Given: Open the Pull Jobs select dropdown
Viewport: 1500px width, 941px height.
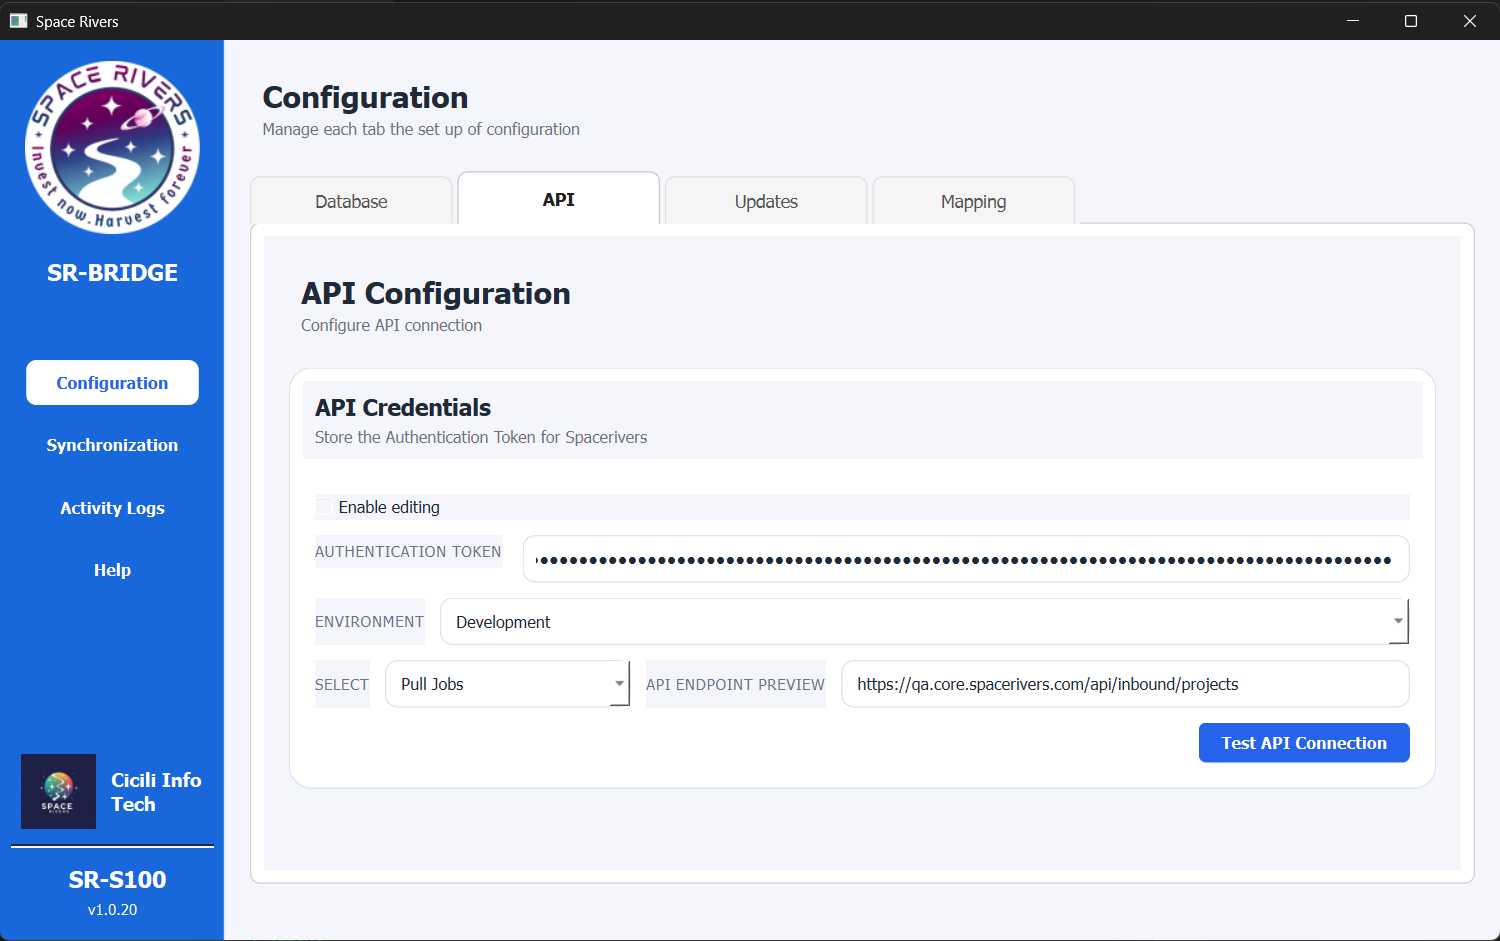Looking at the screenshot, I should (507, 684).
